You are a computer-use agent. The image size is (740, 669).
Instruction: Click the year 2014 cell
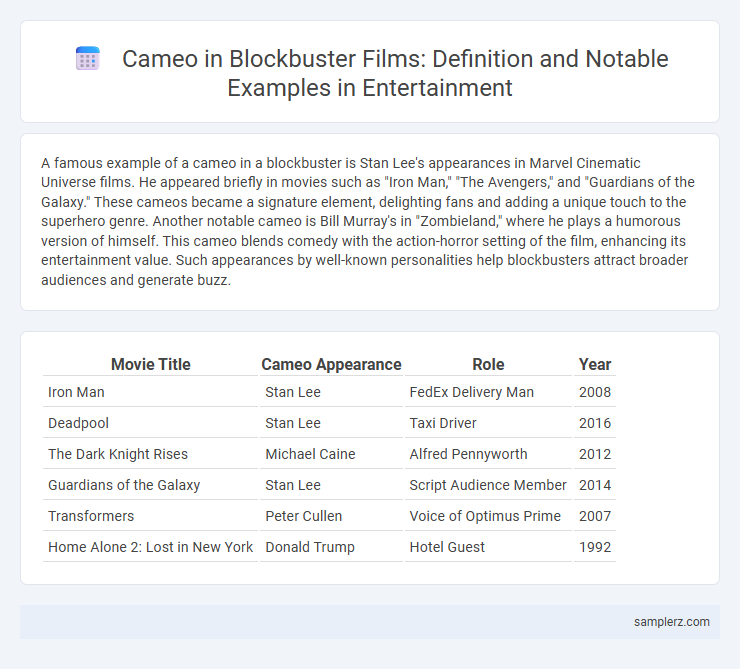pos(595,485)
